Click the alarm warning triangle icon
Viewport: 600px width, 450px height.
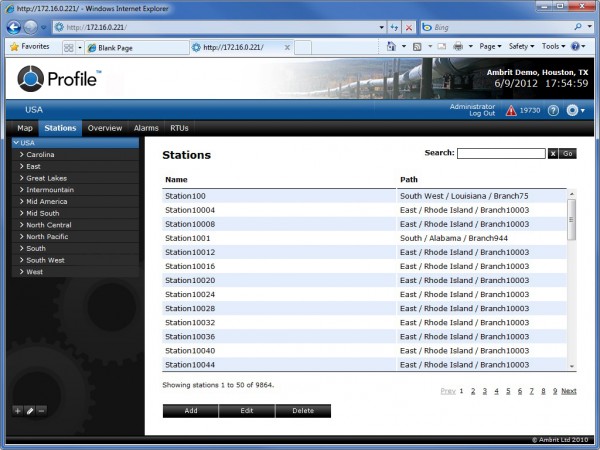tap(511, 110)
